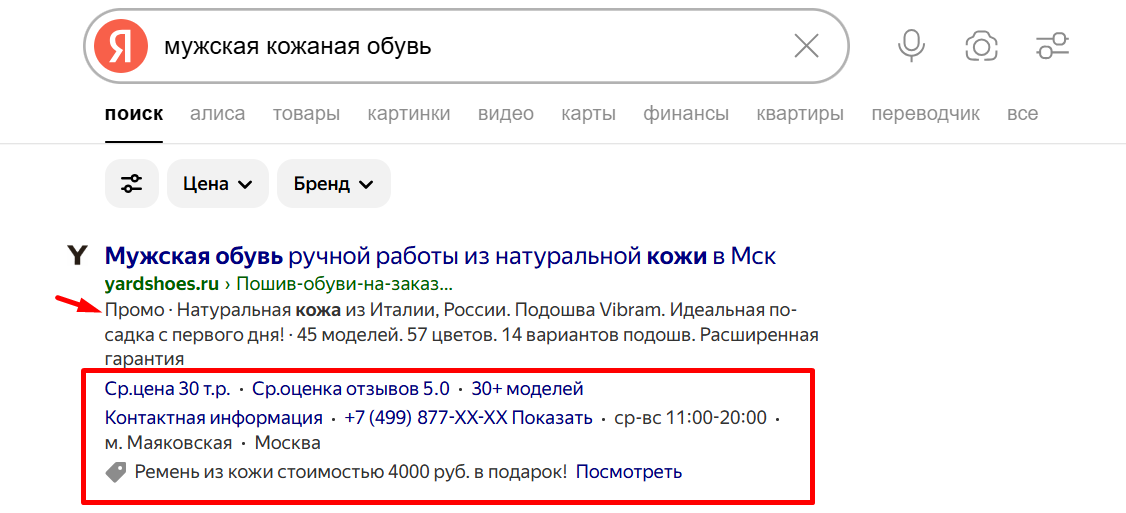The height and width of the screenshot is (513, 1126).
Task: Click the Yandex logo in search bar
Action: tap(120, 46)
